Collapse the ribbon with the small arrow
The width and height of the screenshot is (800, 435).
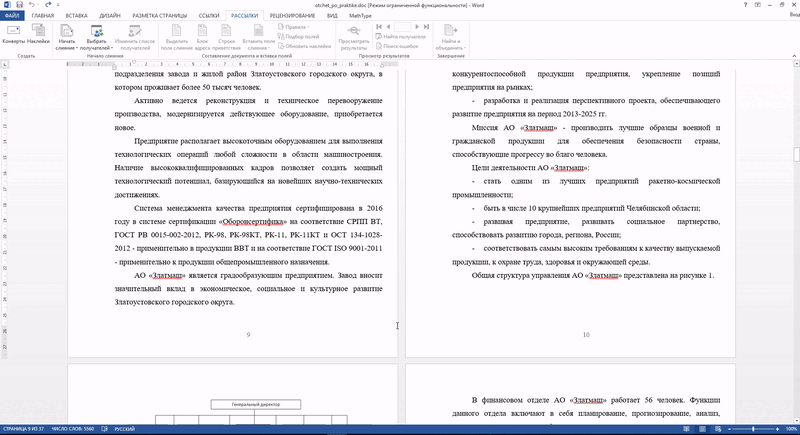[x=794, y=56]
